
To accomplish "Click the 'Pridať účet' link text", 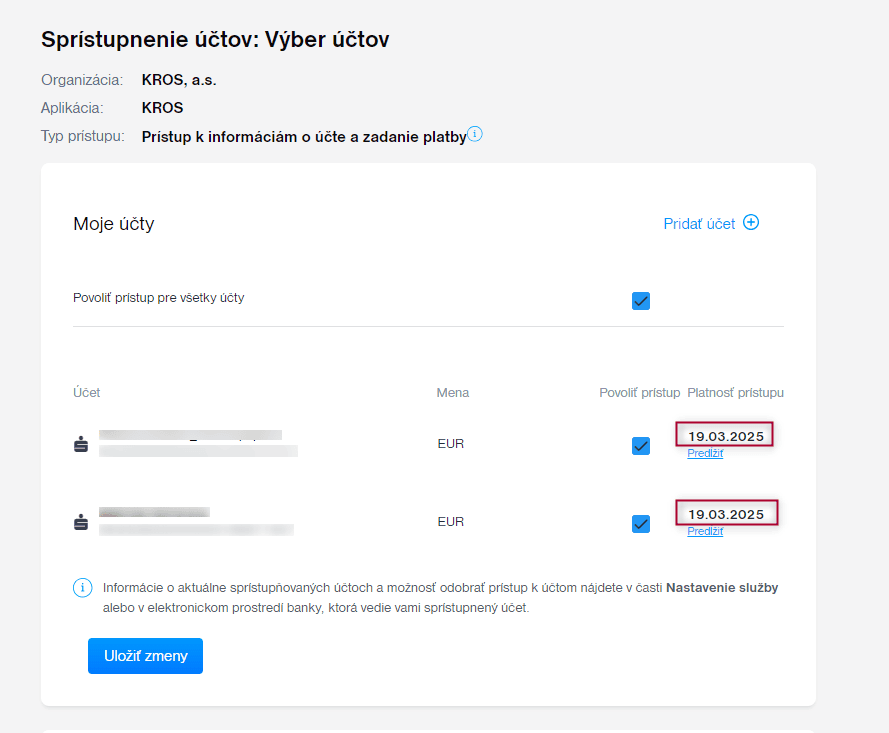I will (699, 224).
